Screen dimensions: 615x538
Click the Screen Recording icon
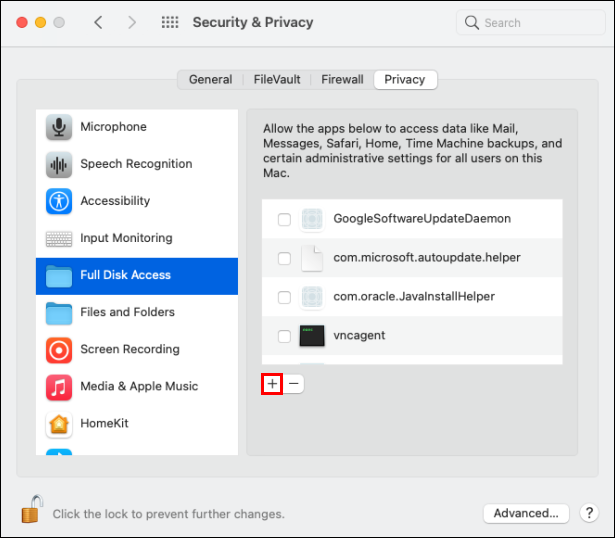60,349
